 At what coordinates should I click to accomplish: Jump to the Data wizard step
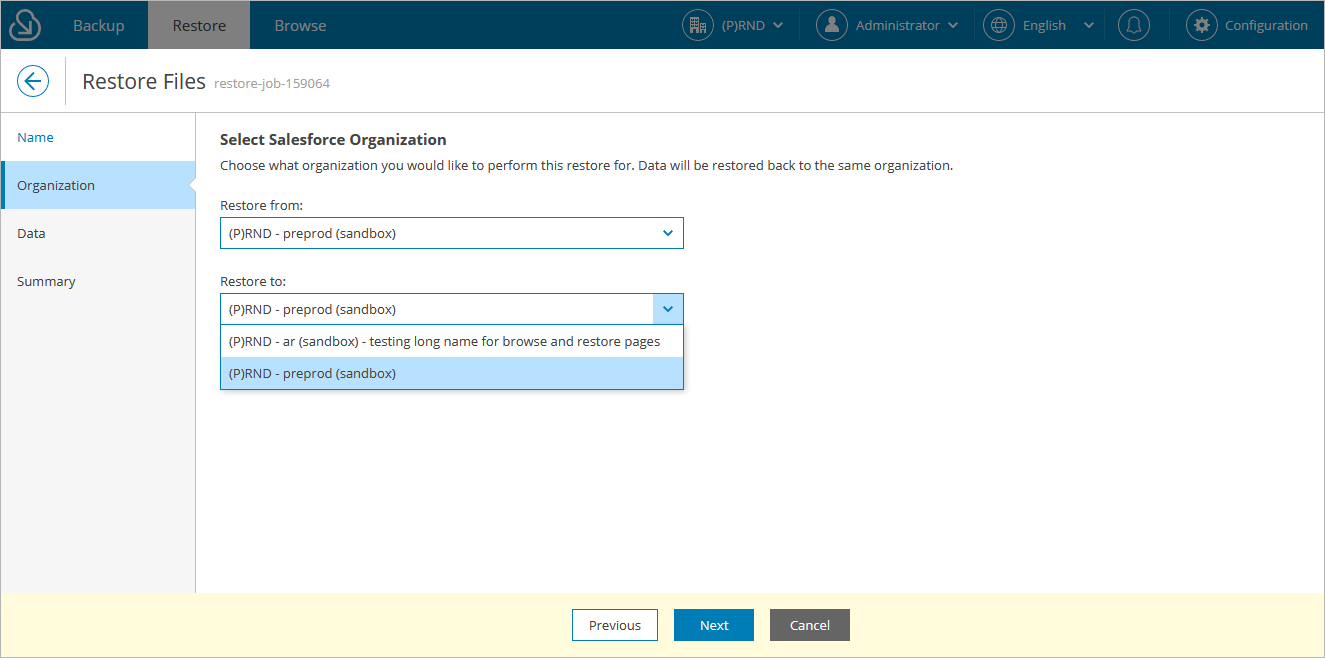[98, 233]
